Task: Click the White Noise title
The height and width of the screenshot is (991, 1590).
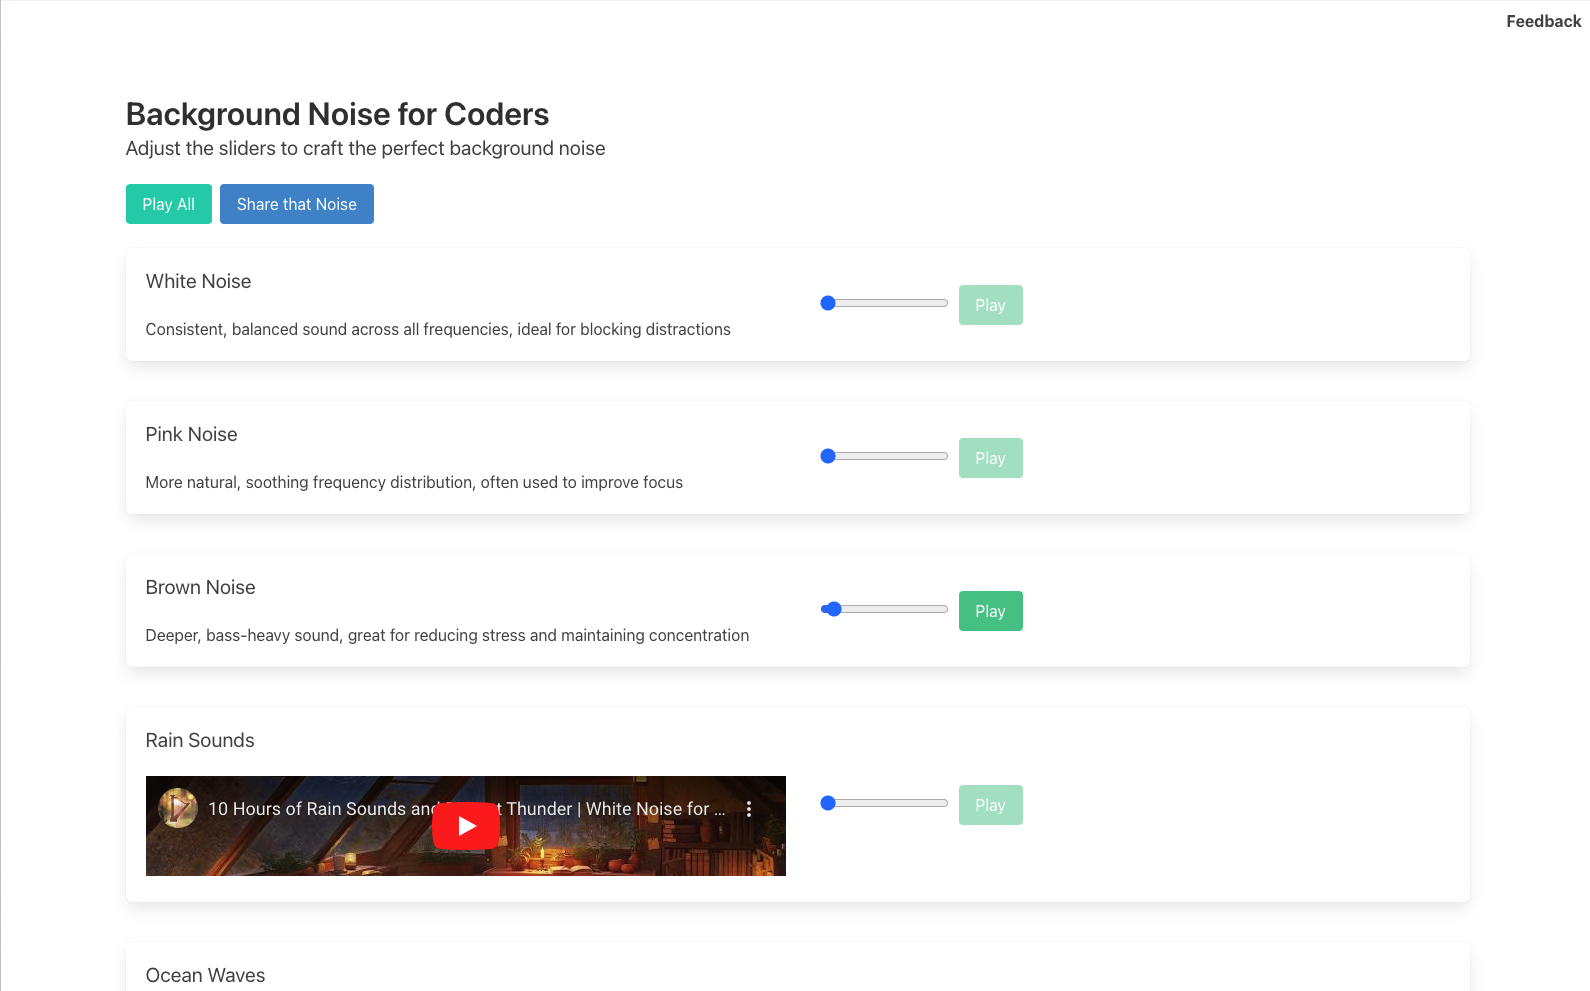Action: click(198, 281)
